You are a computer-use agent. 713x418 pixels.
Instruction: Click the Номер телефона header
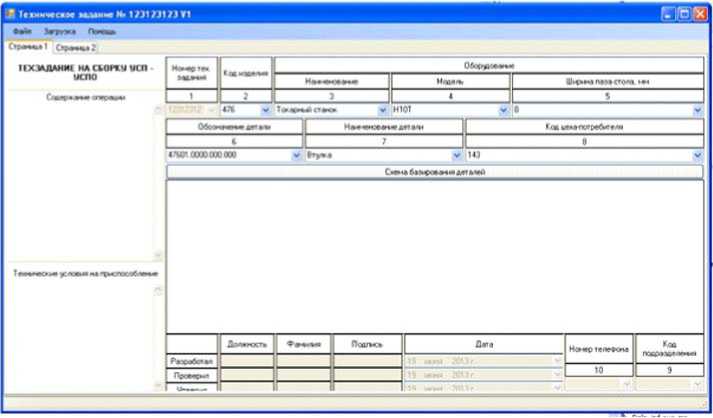[x=599, y=349]
